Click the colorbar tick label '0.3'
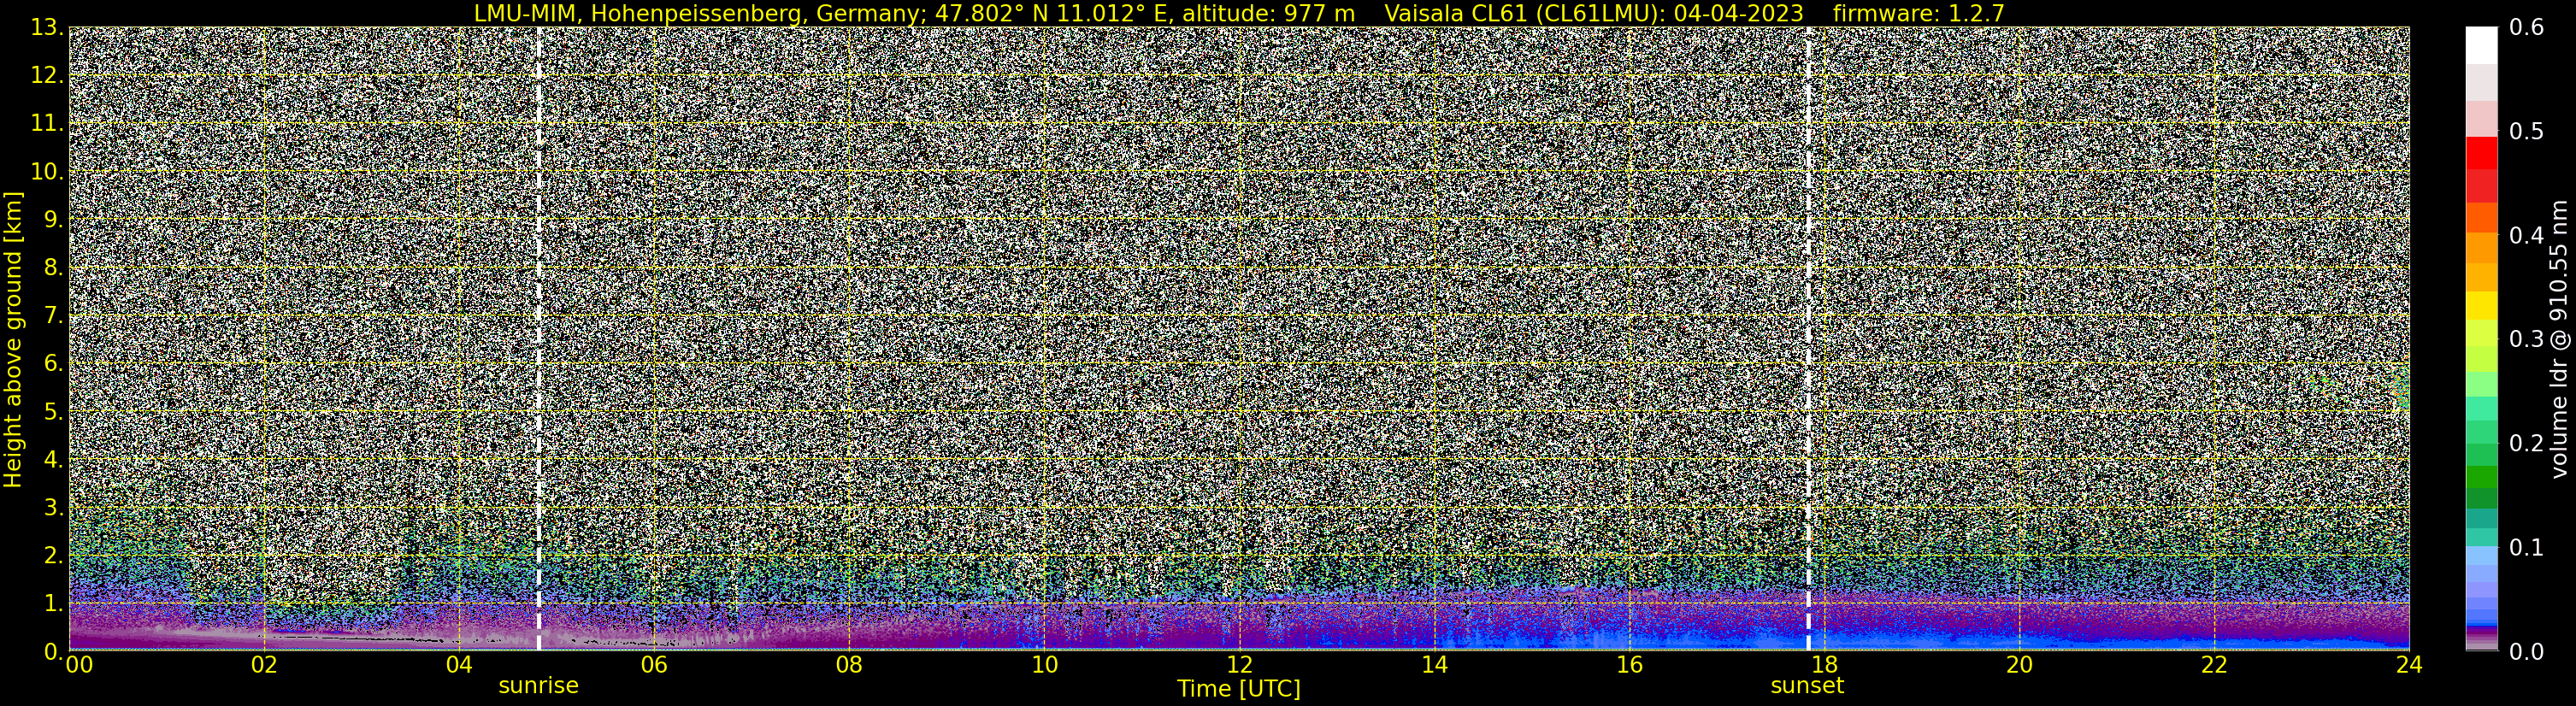This screenshot has height=706, width=2576. click(2527, 339)
